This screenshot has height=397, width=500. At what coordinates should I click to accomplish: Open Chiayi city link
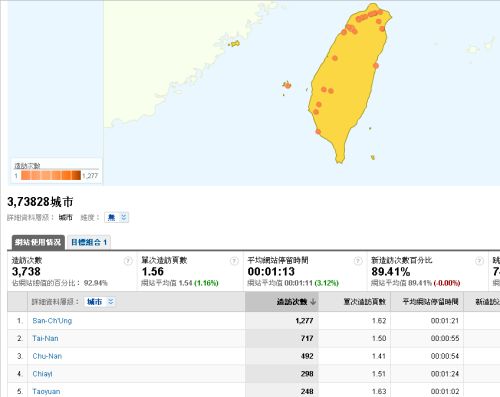click(42, 374)
